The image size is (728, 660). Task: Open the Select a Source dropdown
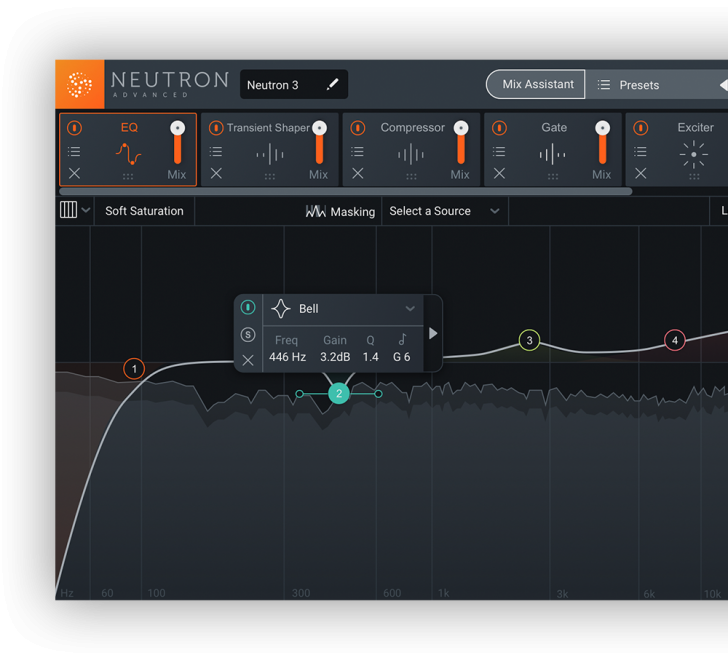[444, 211]
